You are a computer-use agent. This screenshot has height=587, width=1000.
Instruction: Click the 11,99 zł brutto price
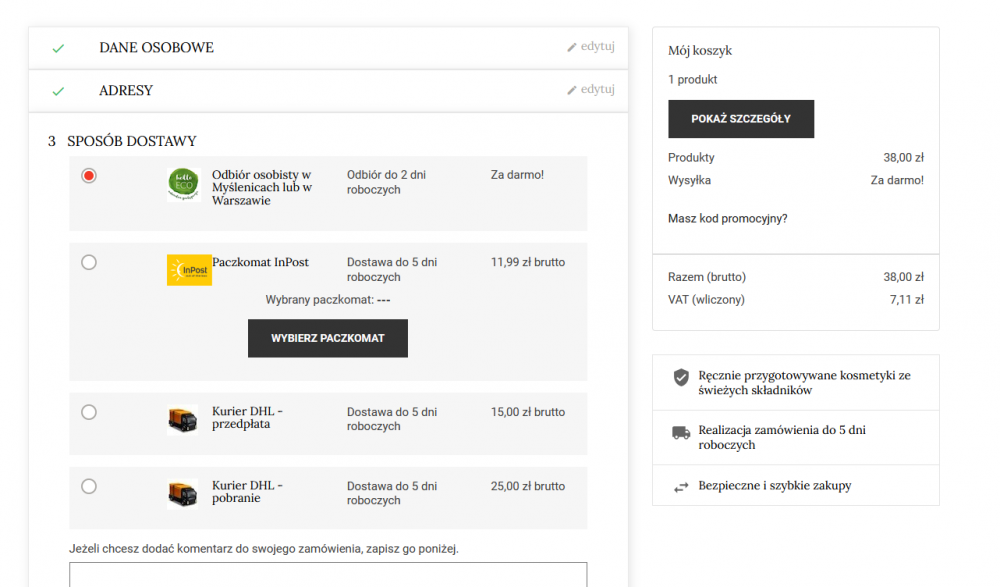click(x=527, y=262)
